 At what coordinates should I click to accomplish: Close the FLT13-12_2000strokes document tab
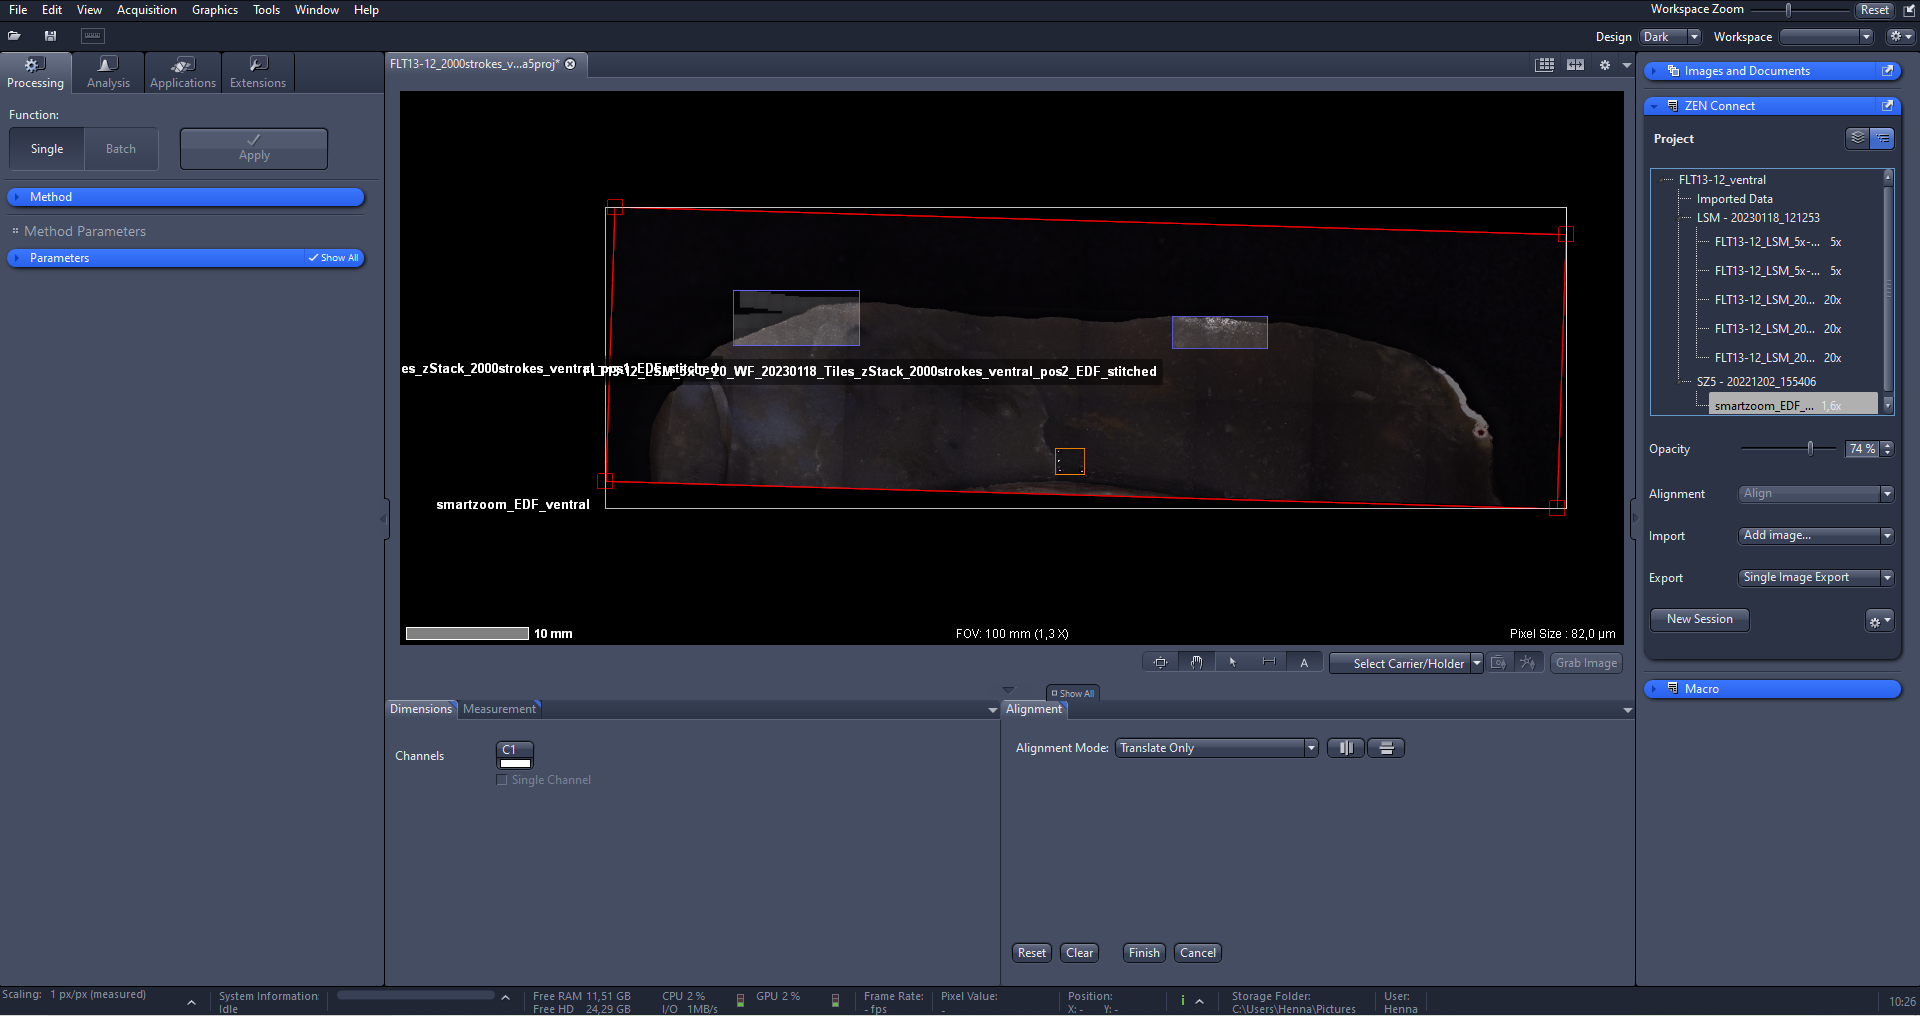tap(570, 64)
